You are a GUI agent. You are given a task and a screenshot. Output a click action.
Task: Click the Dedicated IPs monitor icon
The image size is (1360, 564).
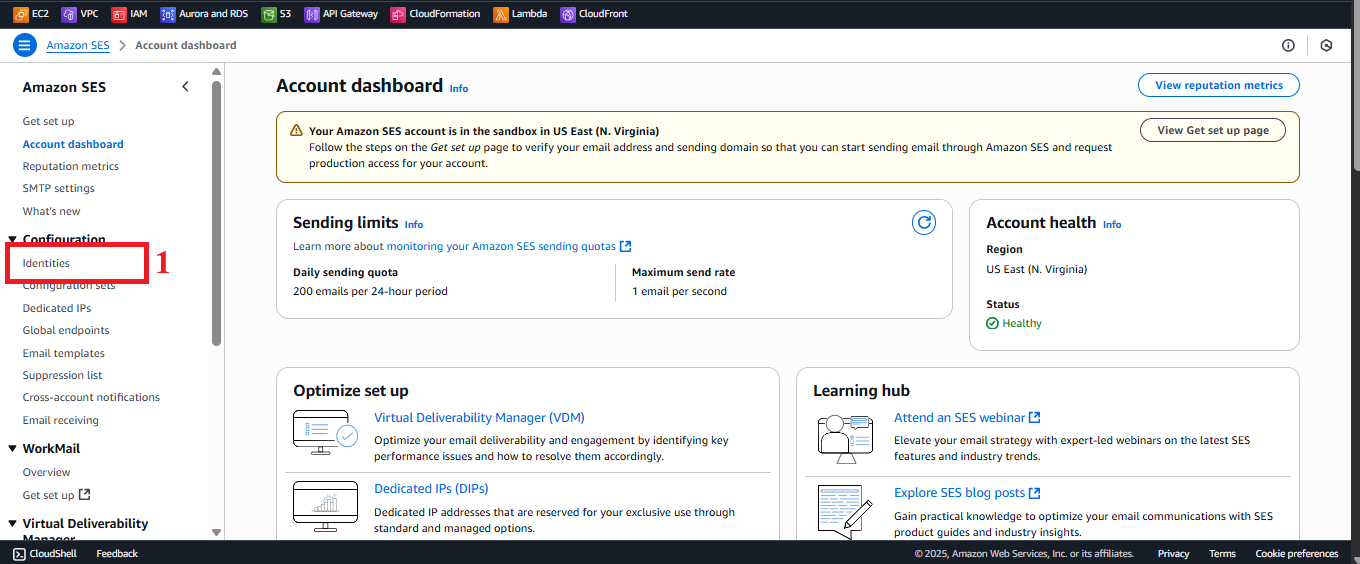point(325,508)
